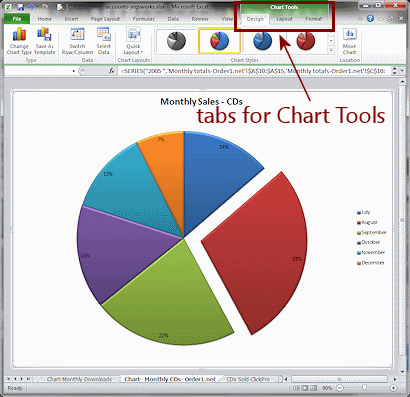Minimize the ribbon caret icon
Screen dimensions: 410x397
point(360,19)
